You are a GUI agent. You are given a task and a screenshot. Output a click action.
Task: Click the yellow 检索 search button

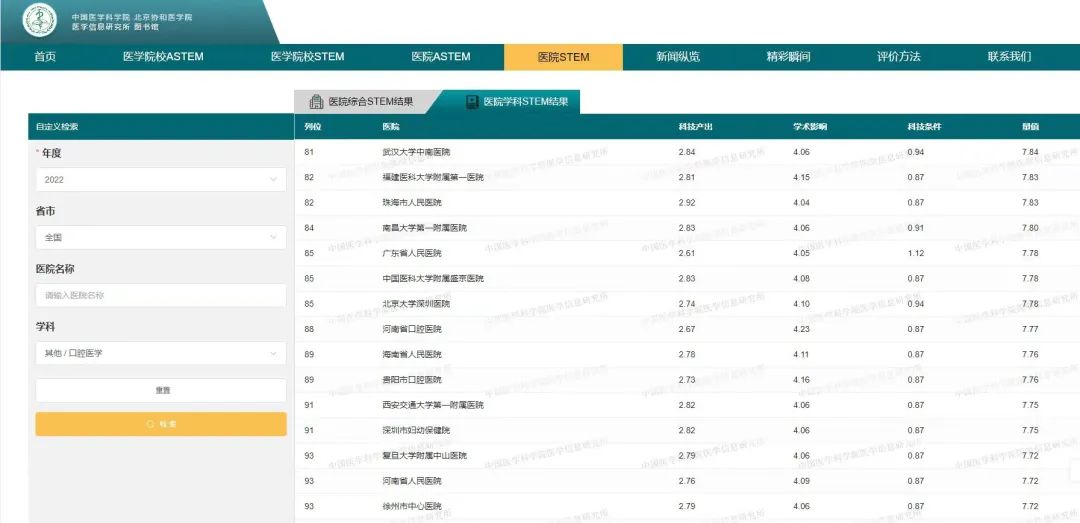click(x=160, y=424)
